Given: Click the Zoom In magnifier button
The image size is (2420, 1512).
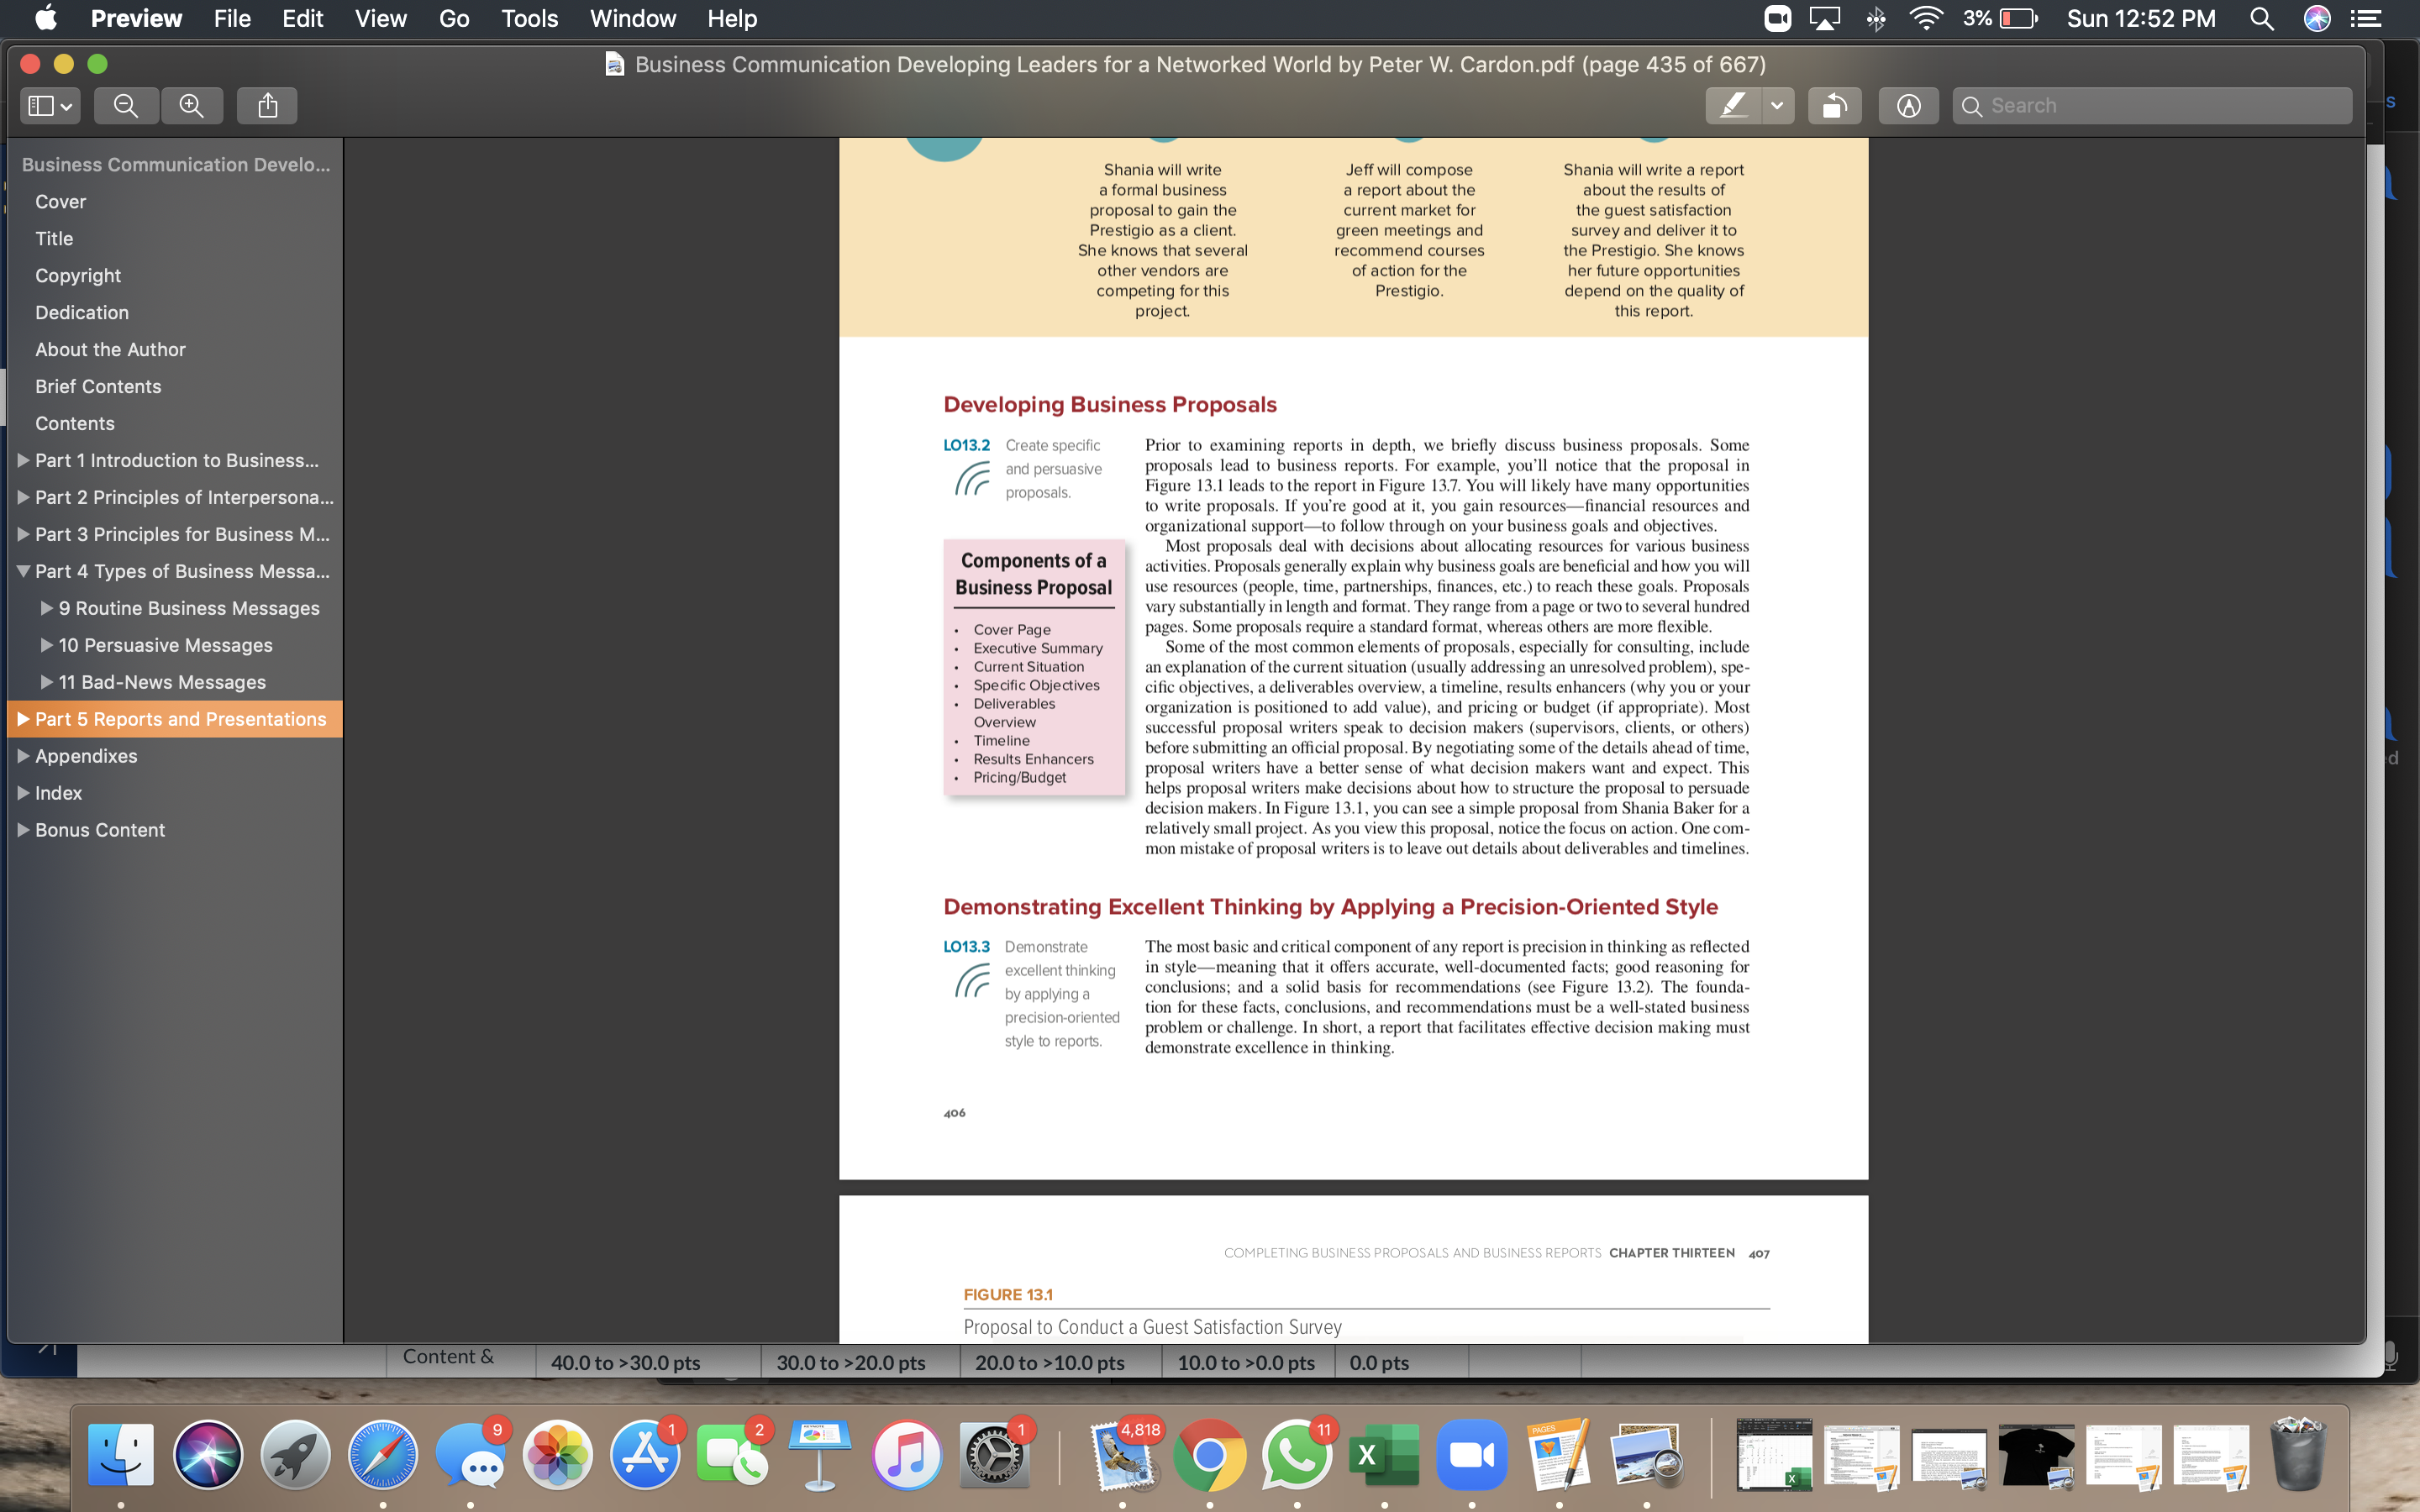Looking at the screenshot, I should coord(192,106).
